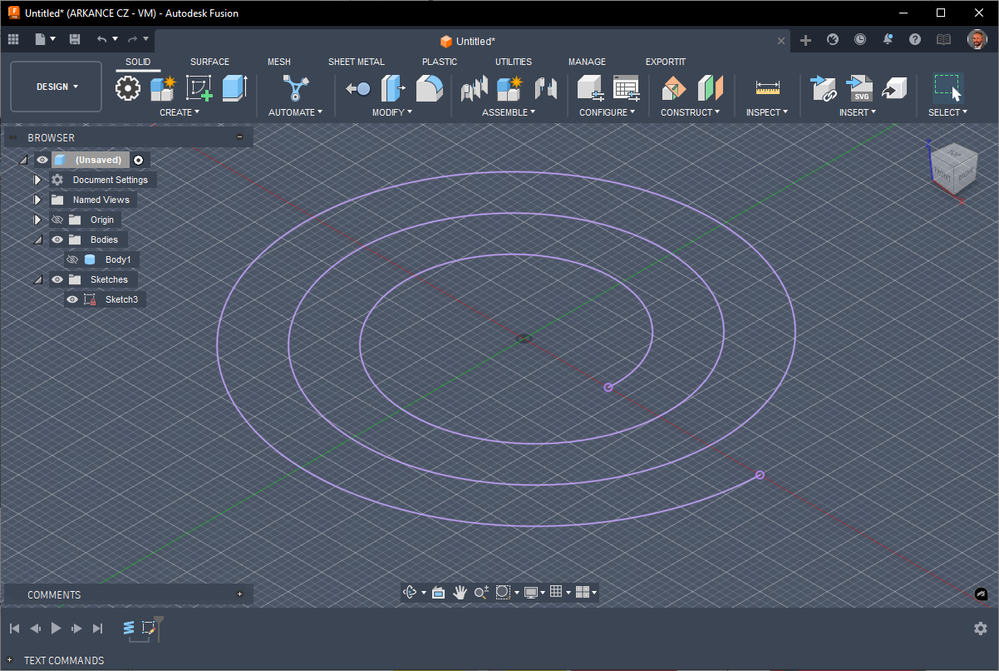
Task: Toggle visibility of the Origin folder
Action: point(57,220)
